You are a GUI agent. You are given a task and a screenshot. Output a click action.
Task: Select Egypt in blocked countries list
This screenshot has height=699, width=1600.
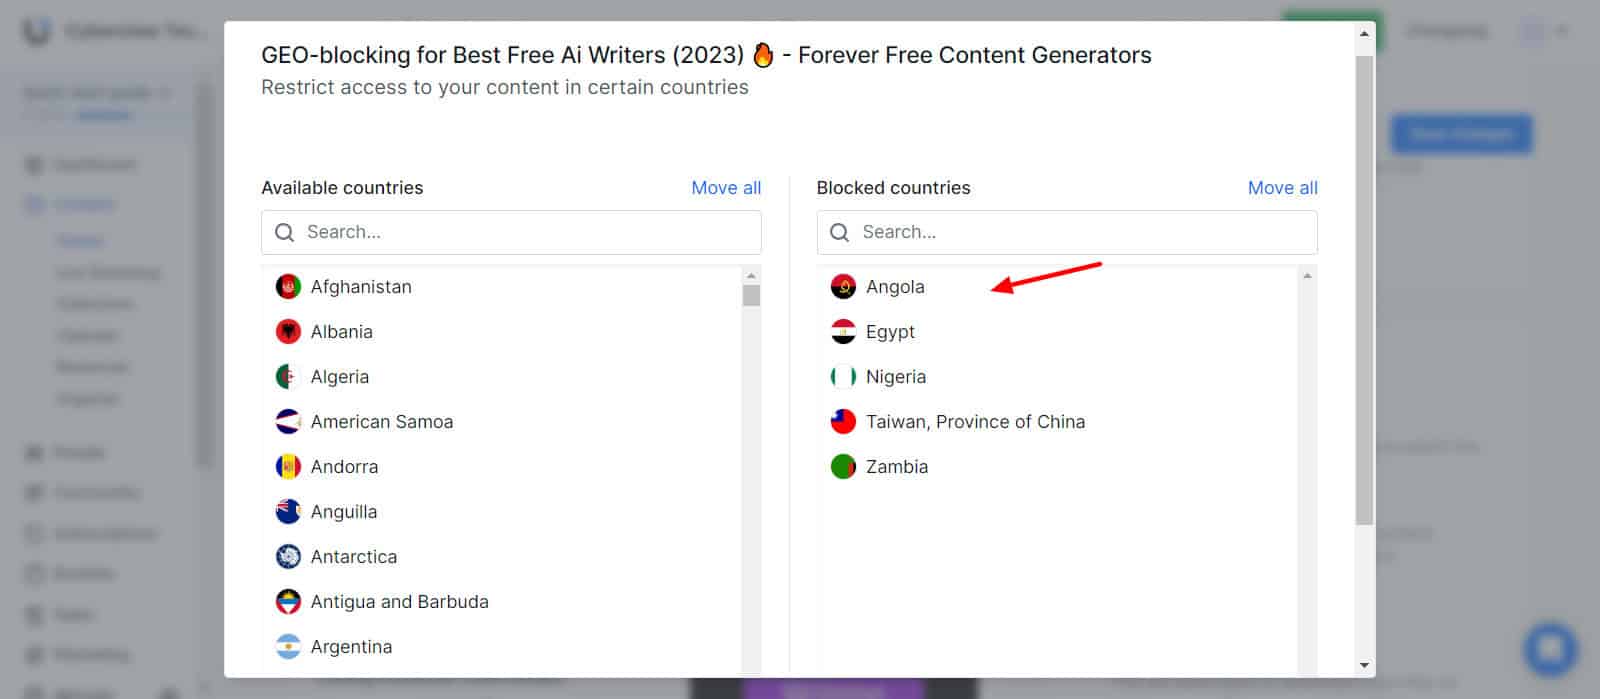point(890,332)
